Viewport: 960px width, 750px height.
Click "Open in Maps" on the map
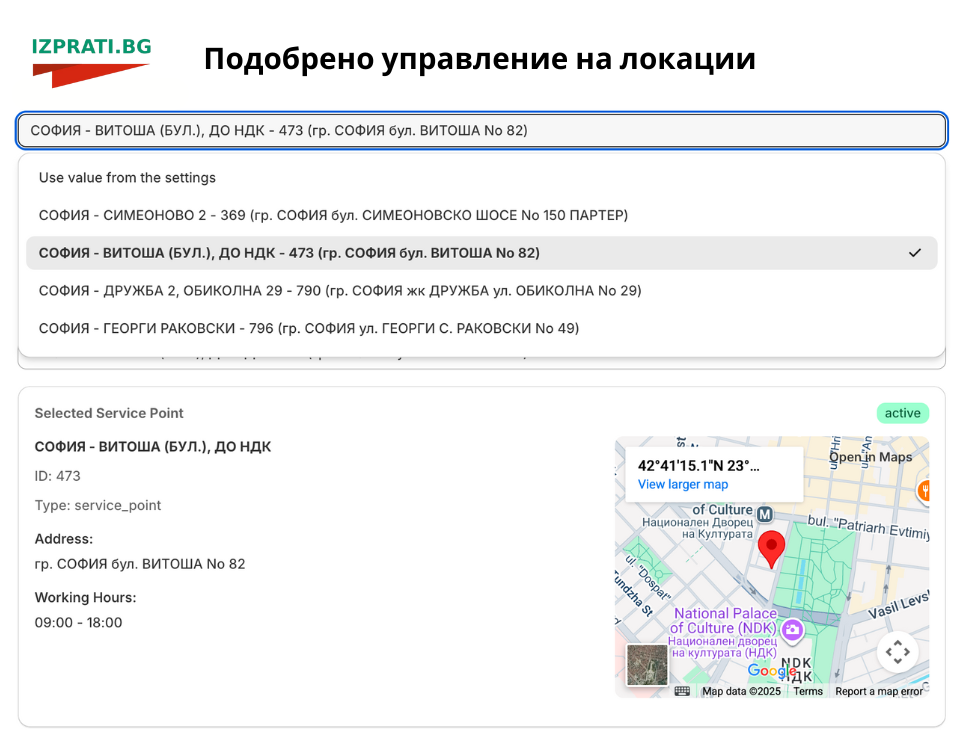click(x=871, y=457)
